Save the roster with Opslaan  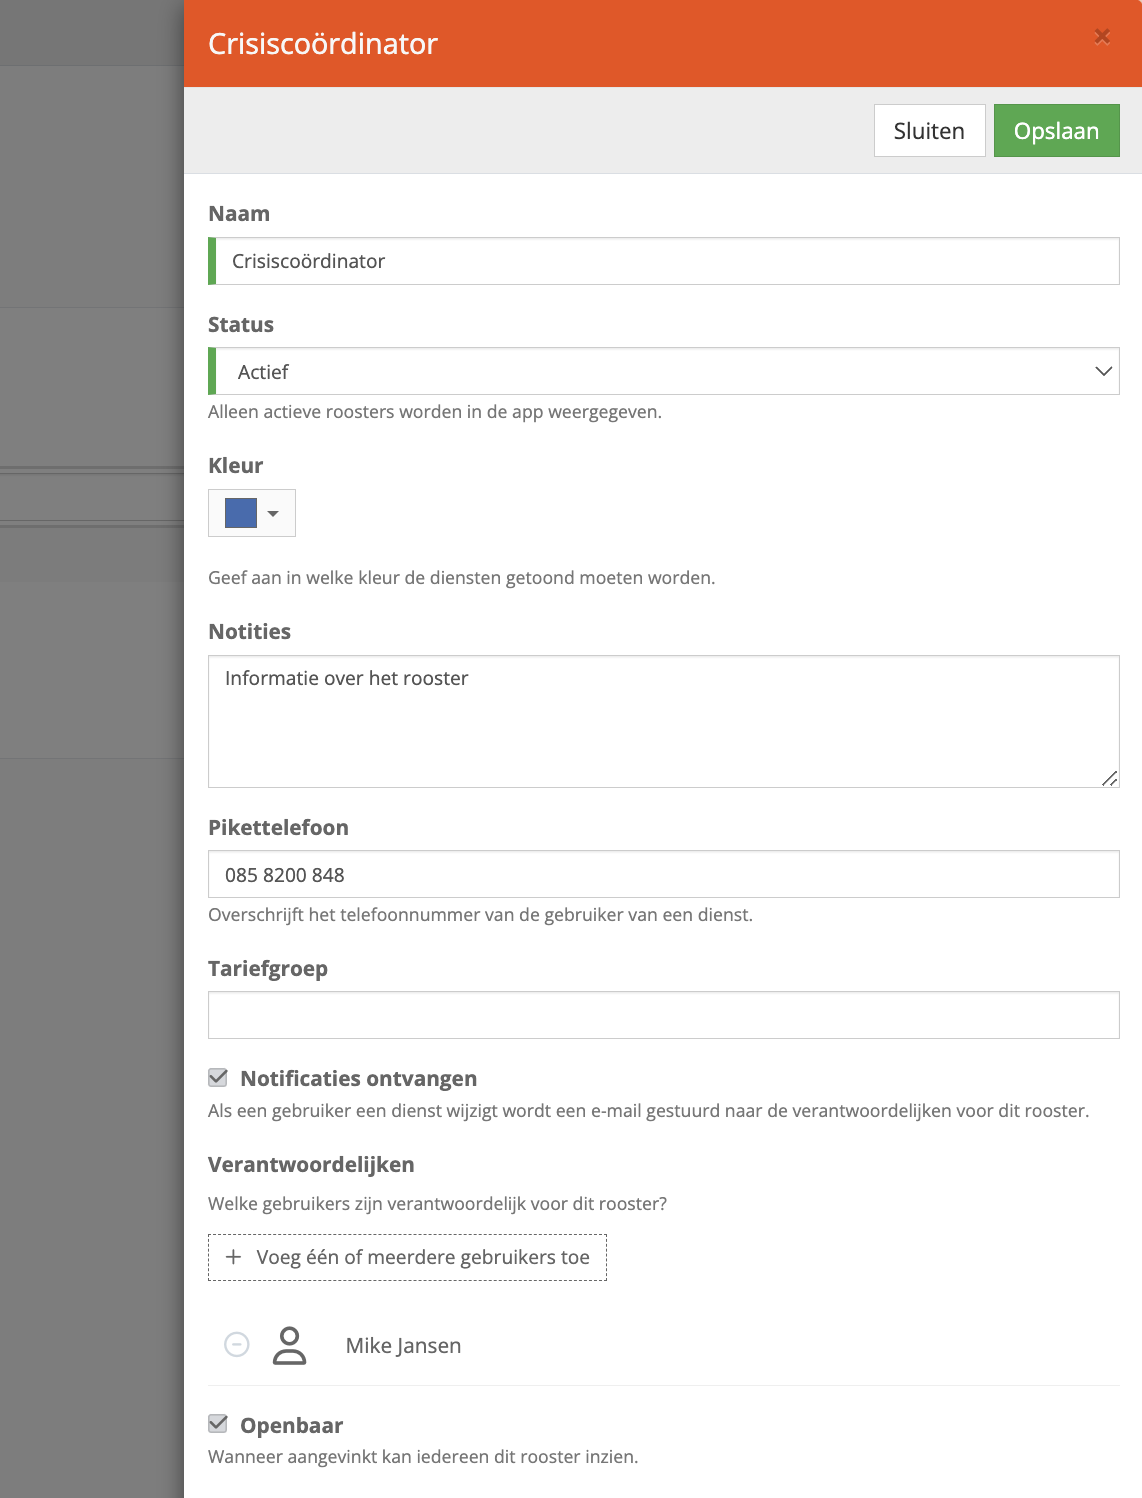pos(1056,131)
